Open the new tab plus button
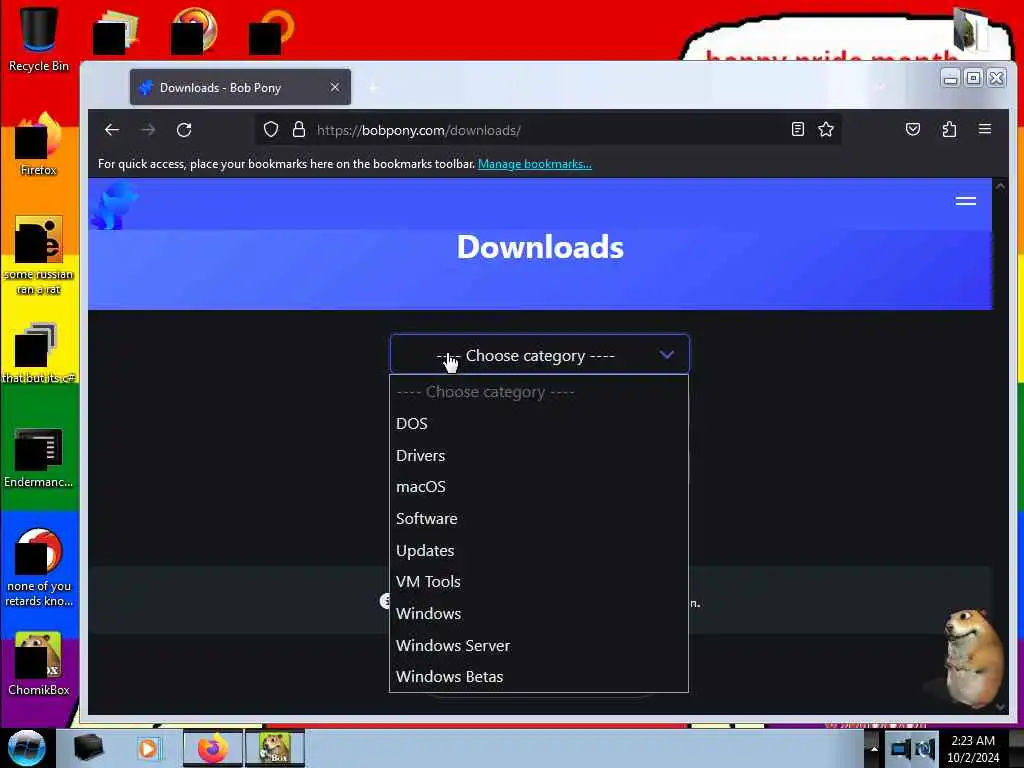The width and height of the screenshot is (1024, 768). coord(373,88)
